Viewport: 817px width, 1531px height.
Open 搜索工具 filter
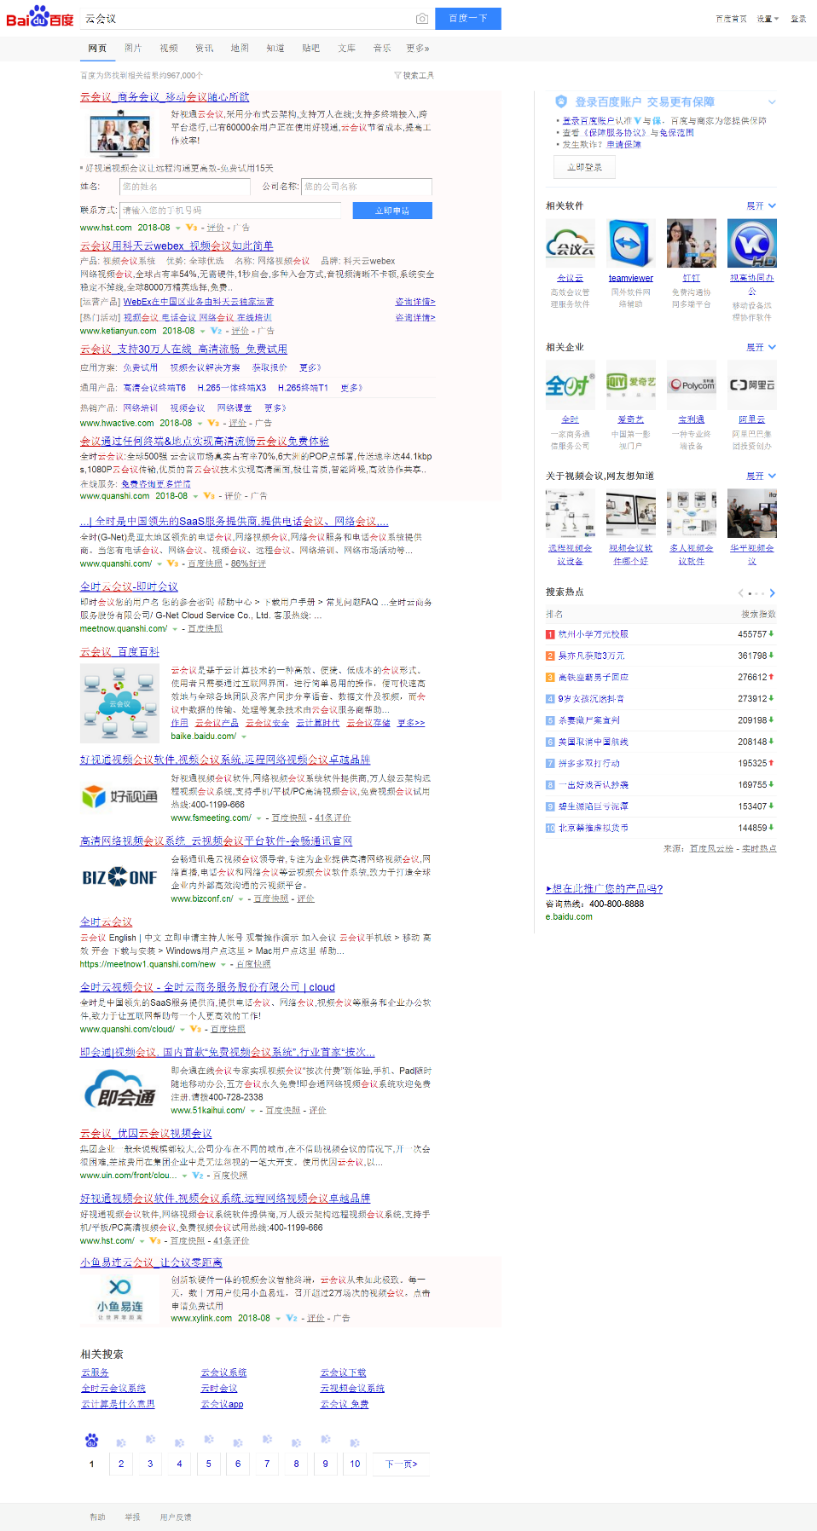tap(413, 75)
